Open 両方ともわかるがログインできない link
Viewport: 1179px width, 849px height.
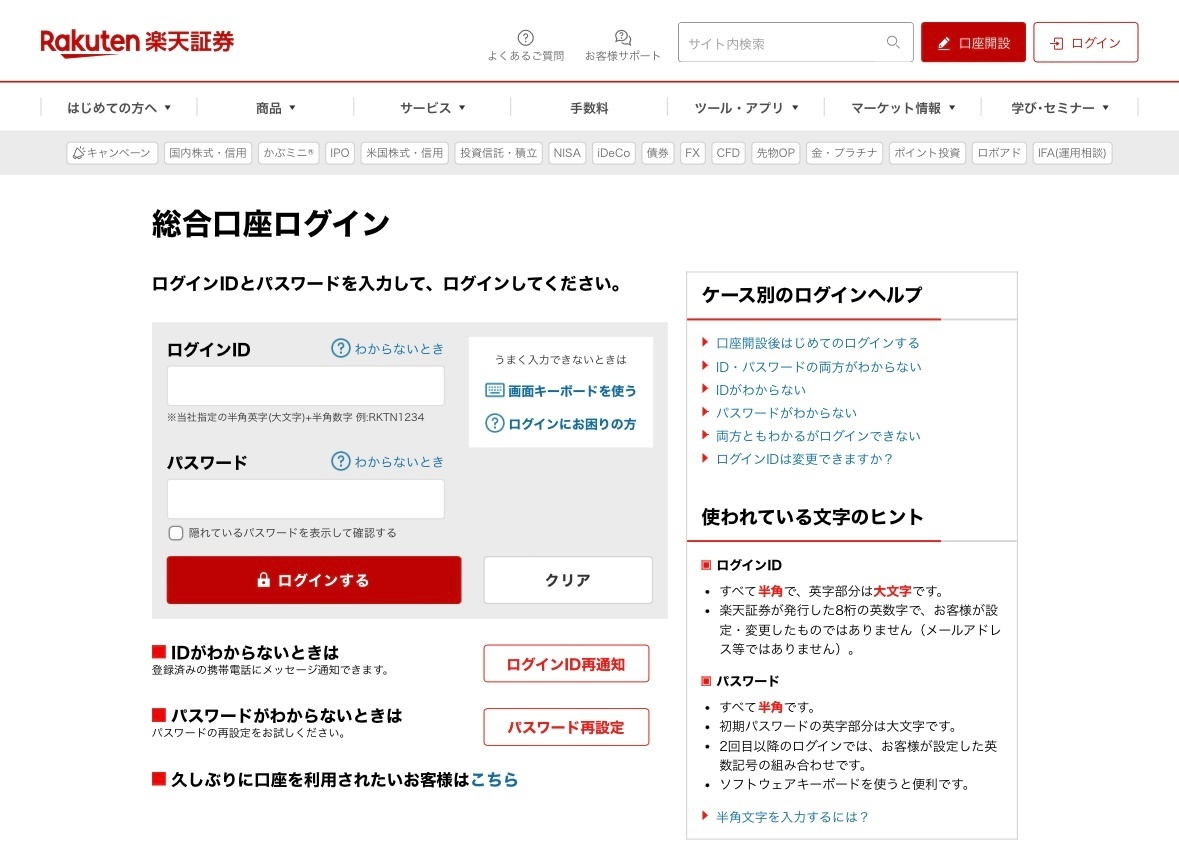pyautogui.click(x=817, y=436)
